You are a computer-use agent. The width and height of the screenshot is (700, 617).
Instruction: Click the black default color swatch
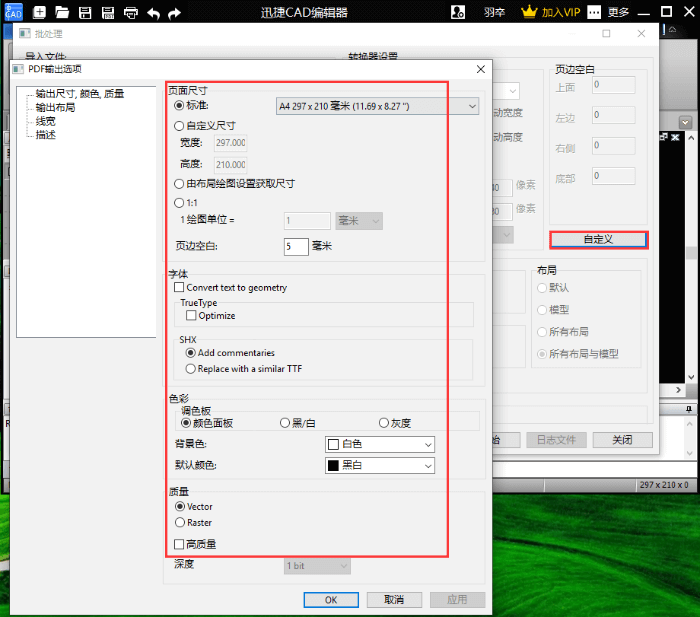click(333, 466)
